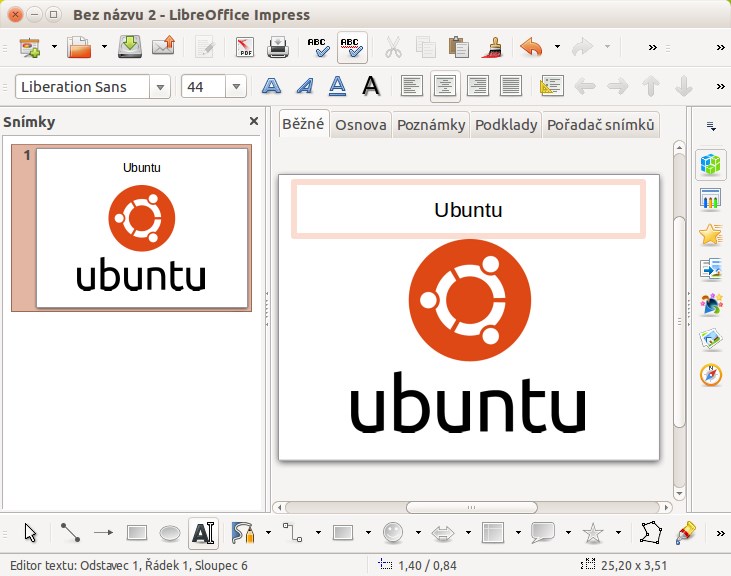Cut selection with the scissors icon
The width and height of the screenshot is (731, 576).
pos(393,48)
